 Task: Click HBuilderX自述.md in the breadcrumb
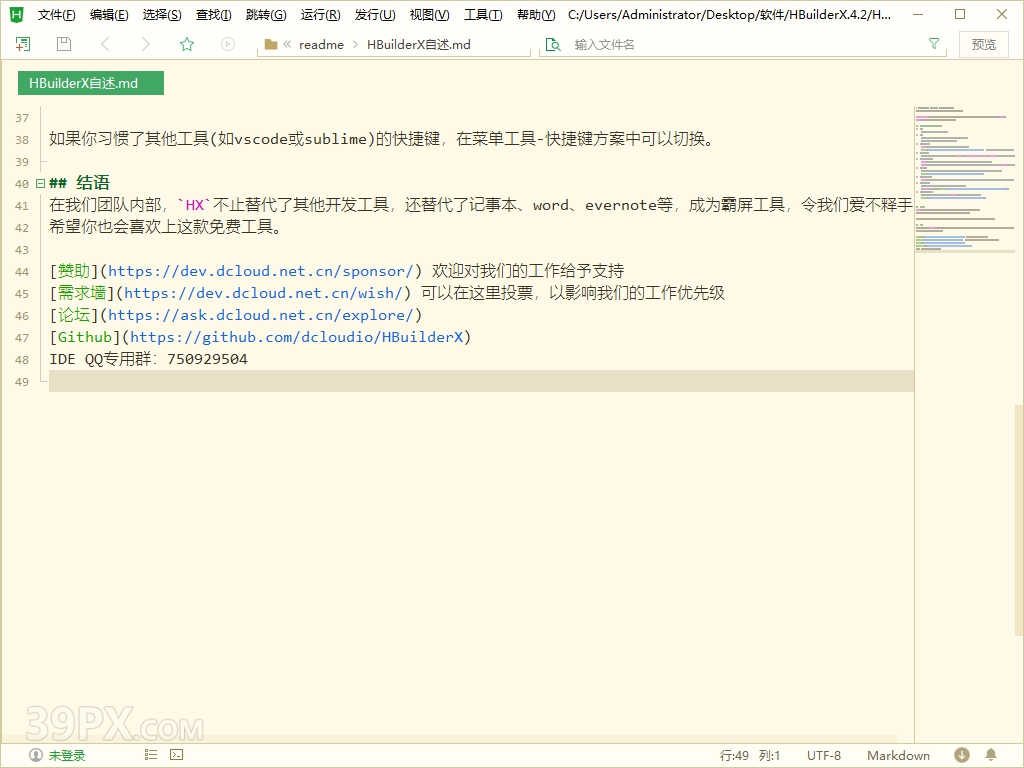click(419, 44)
